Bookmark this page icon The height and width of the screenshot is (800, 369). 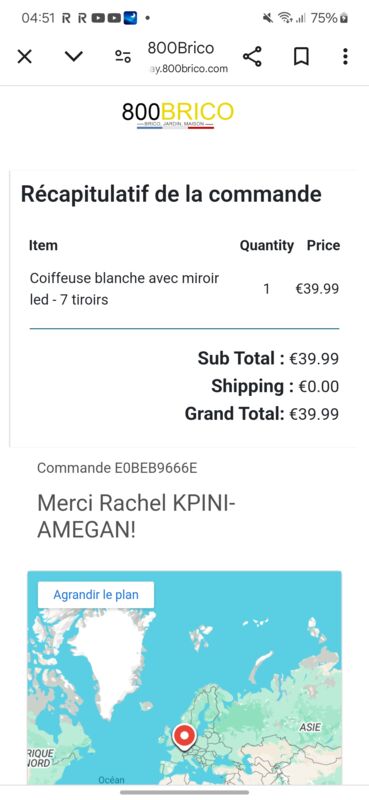[301, 57]
